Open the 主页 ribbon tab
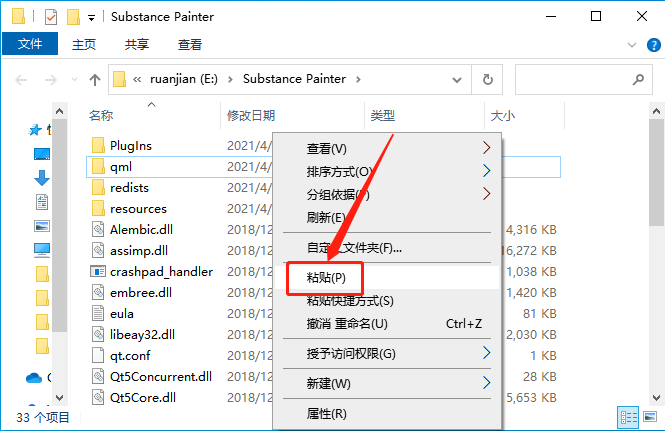 84,45
